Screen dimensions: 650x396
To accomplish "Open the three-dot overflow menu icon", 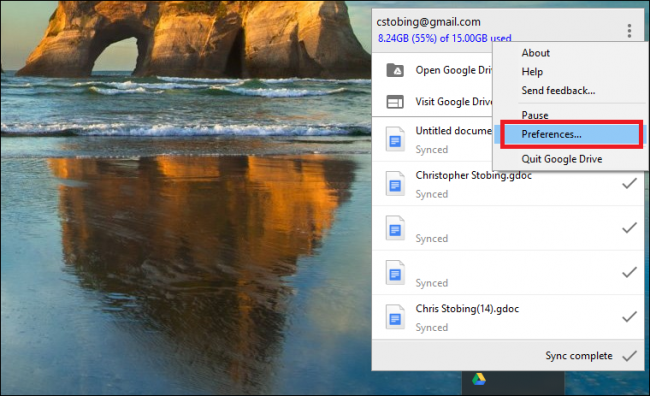I will 629,31.
